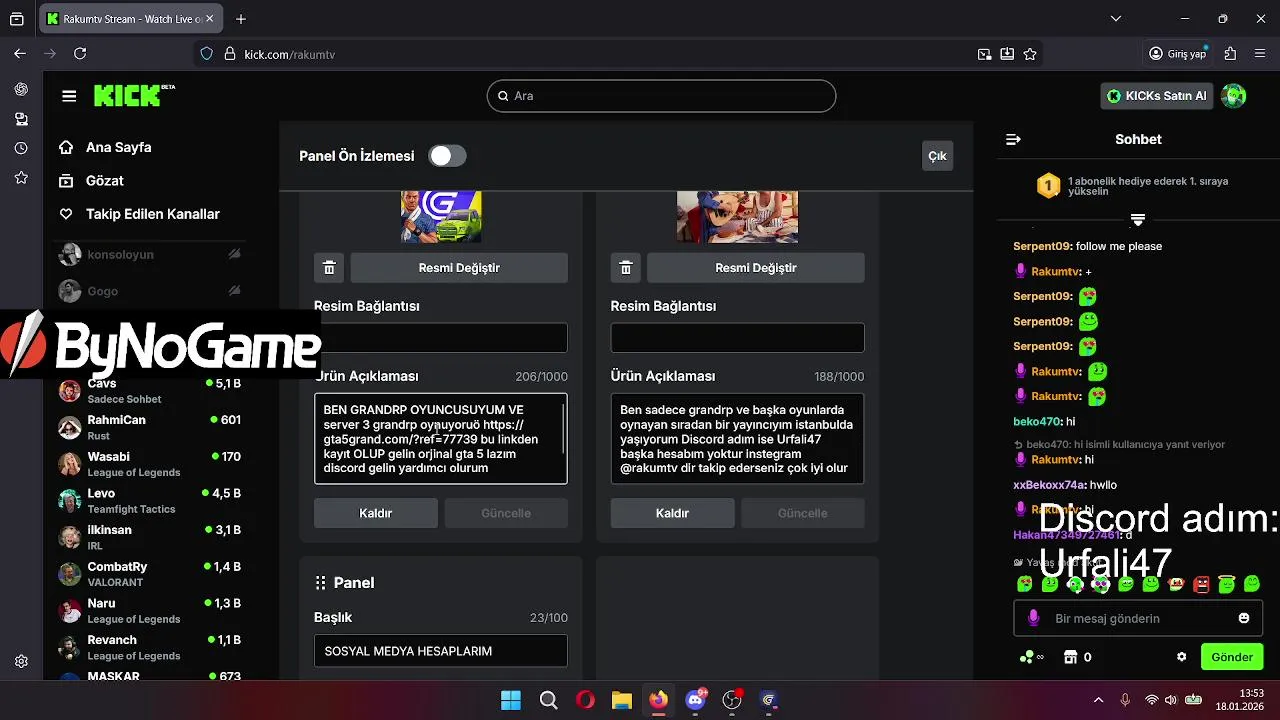
Task: Open recent tabs menu at top-left
Action: 17,19
